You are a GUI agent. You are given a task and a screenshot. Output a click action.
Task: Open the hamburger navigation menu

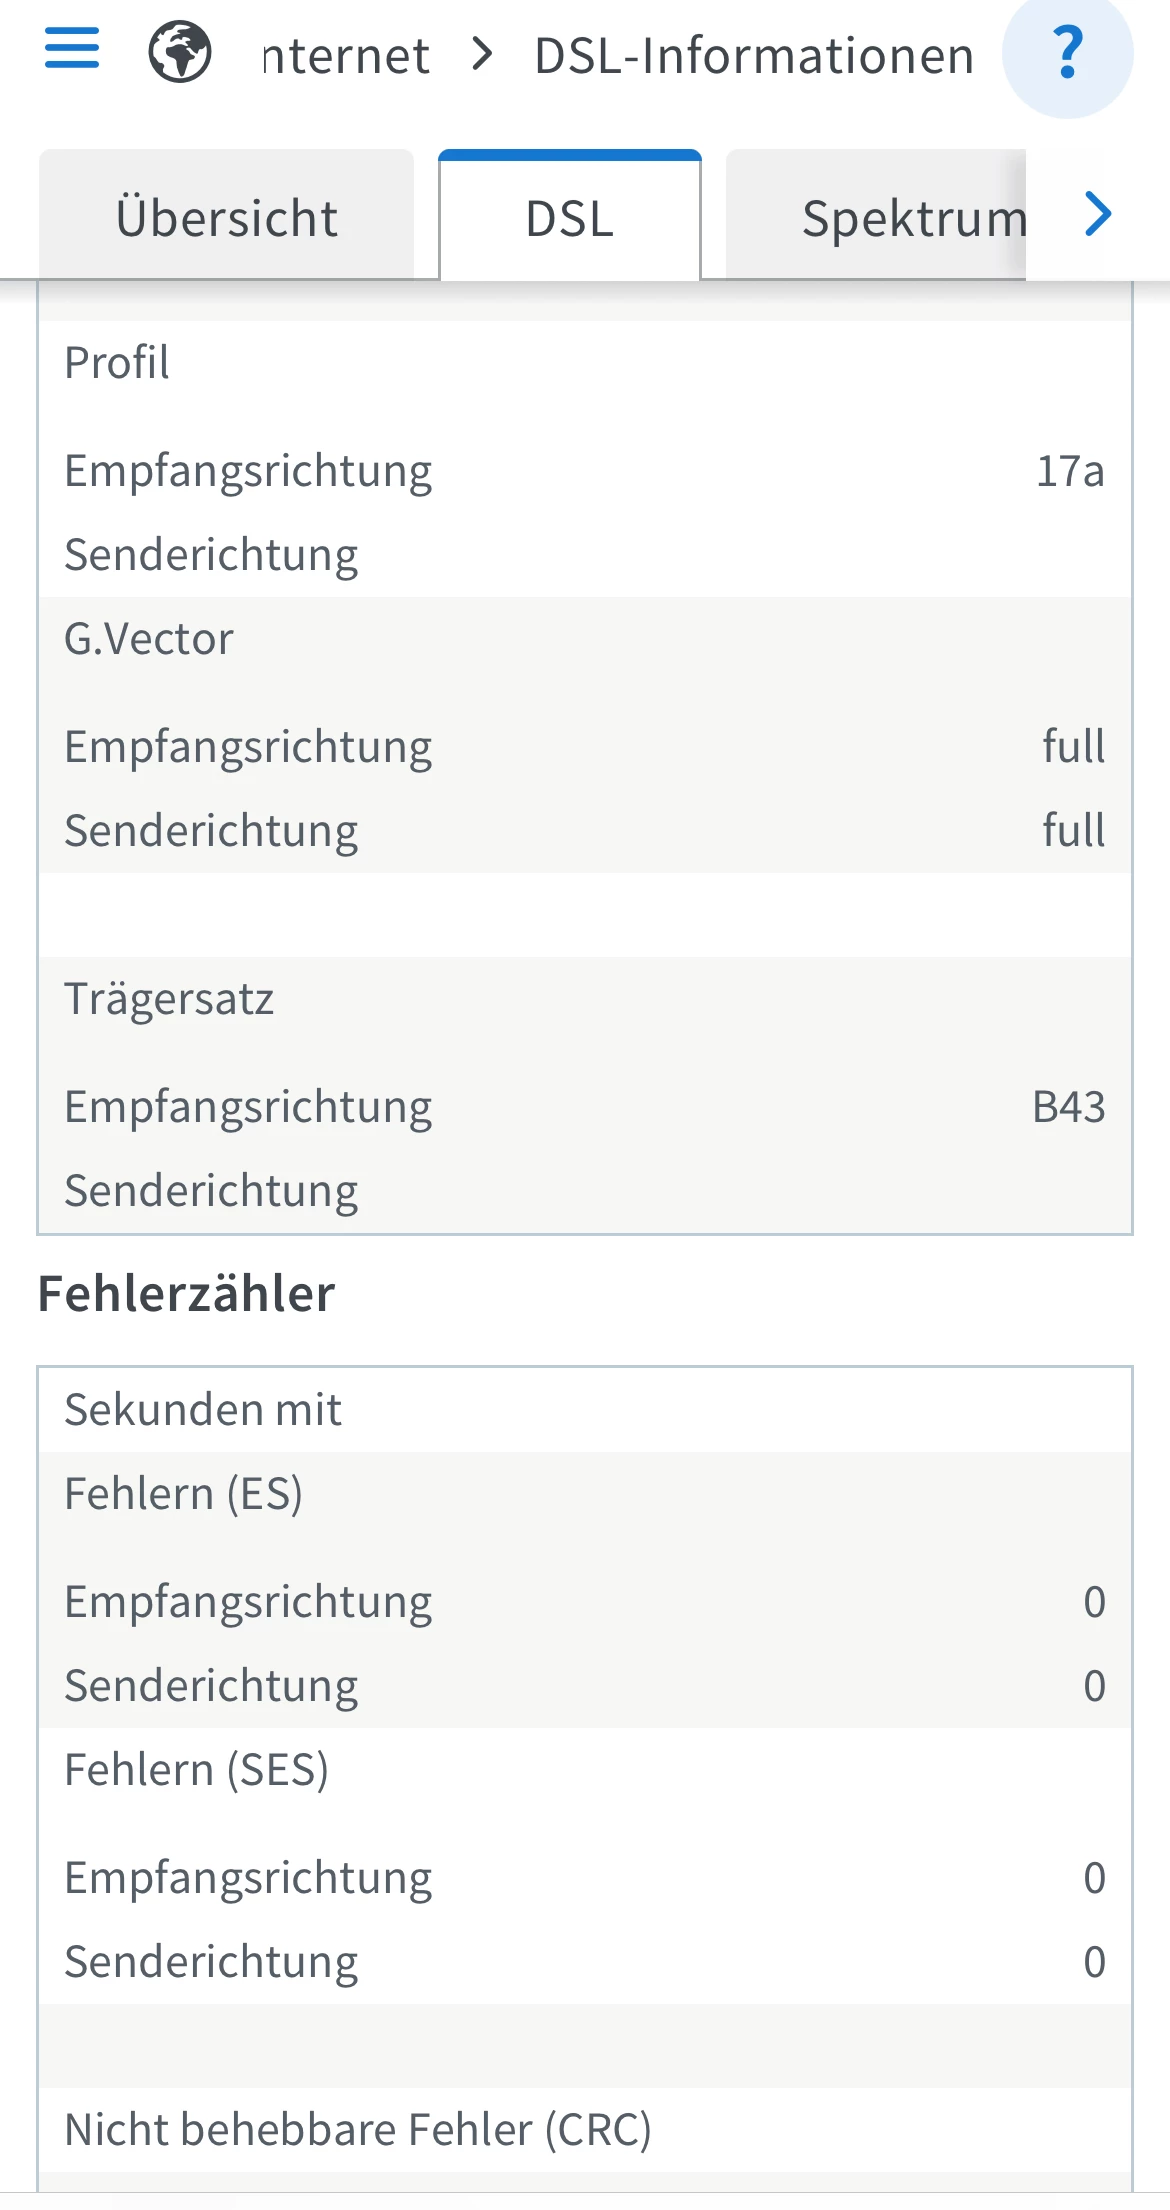72,48
